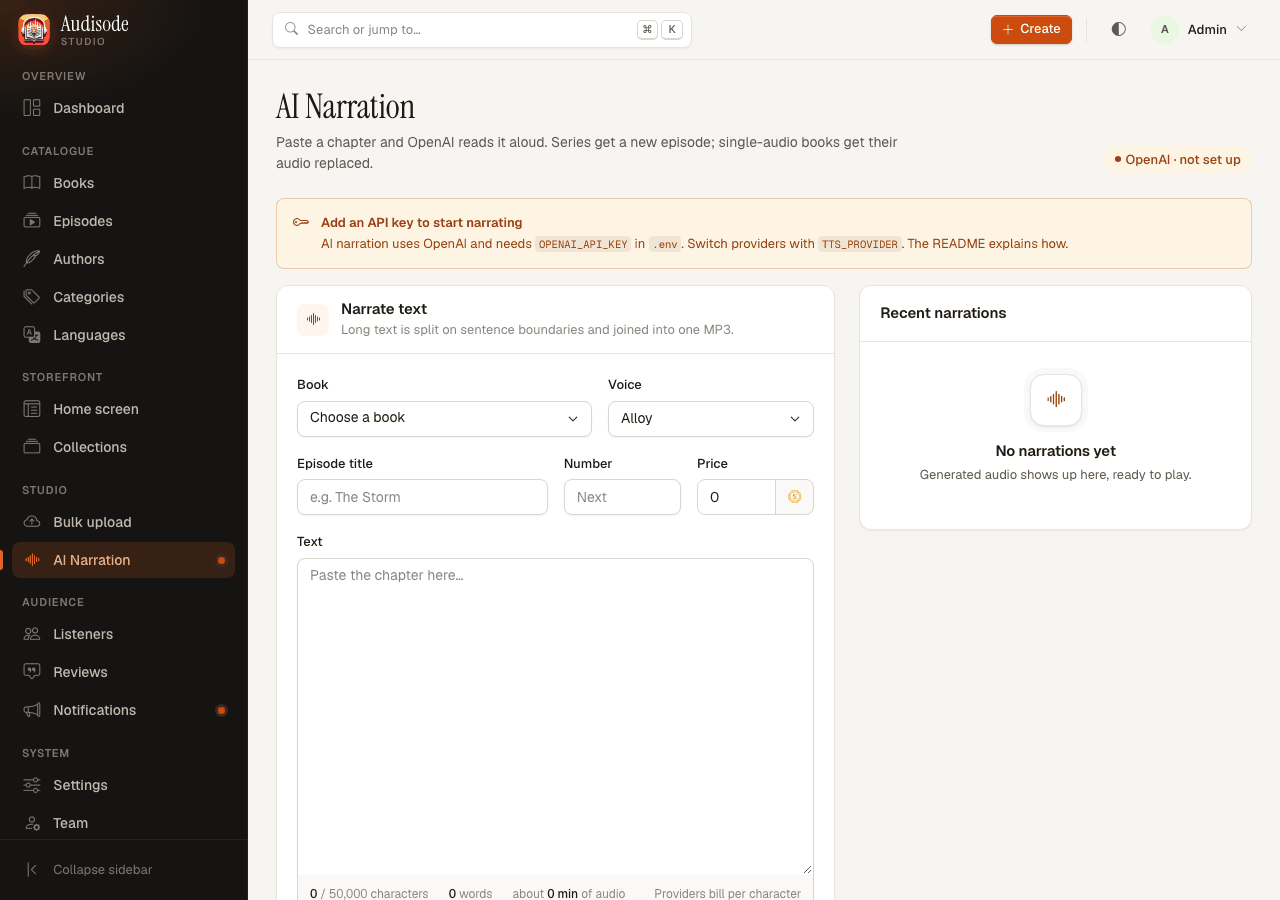The image size is (1280, 900).
Task: Click the waveform icon under Recent narrations
Action: pyautogui.click(x=1056, y=400)
